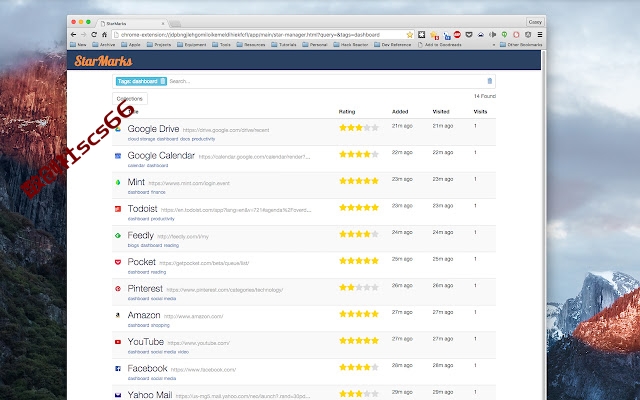The image size is (640, 400).
Task: Open the Chrome hamburger menu
Action: click(x=540, y=35)
